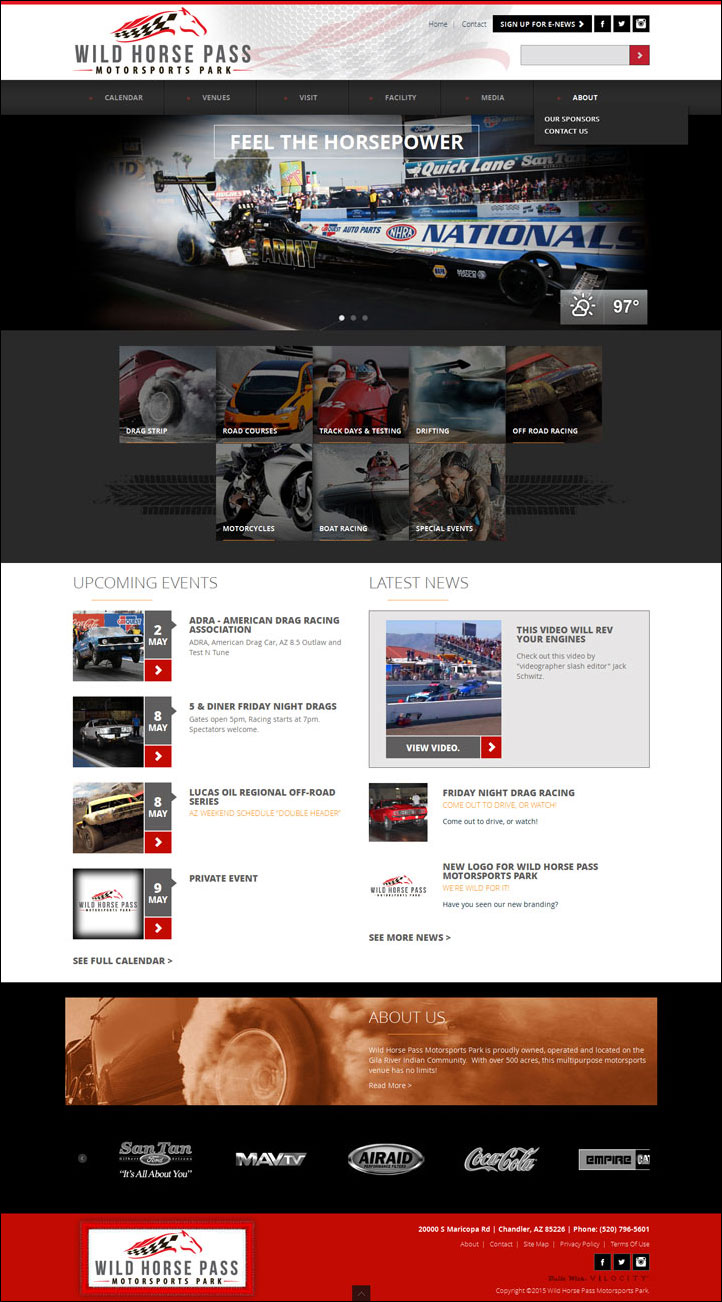Image resolution: width=722 pixels, height=1302 pixels.
Task: Click the footer About link
Action: point(469,1244)
